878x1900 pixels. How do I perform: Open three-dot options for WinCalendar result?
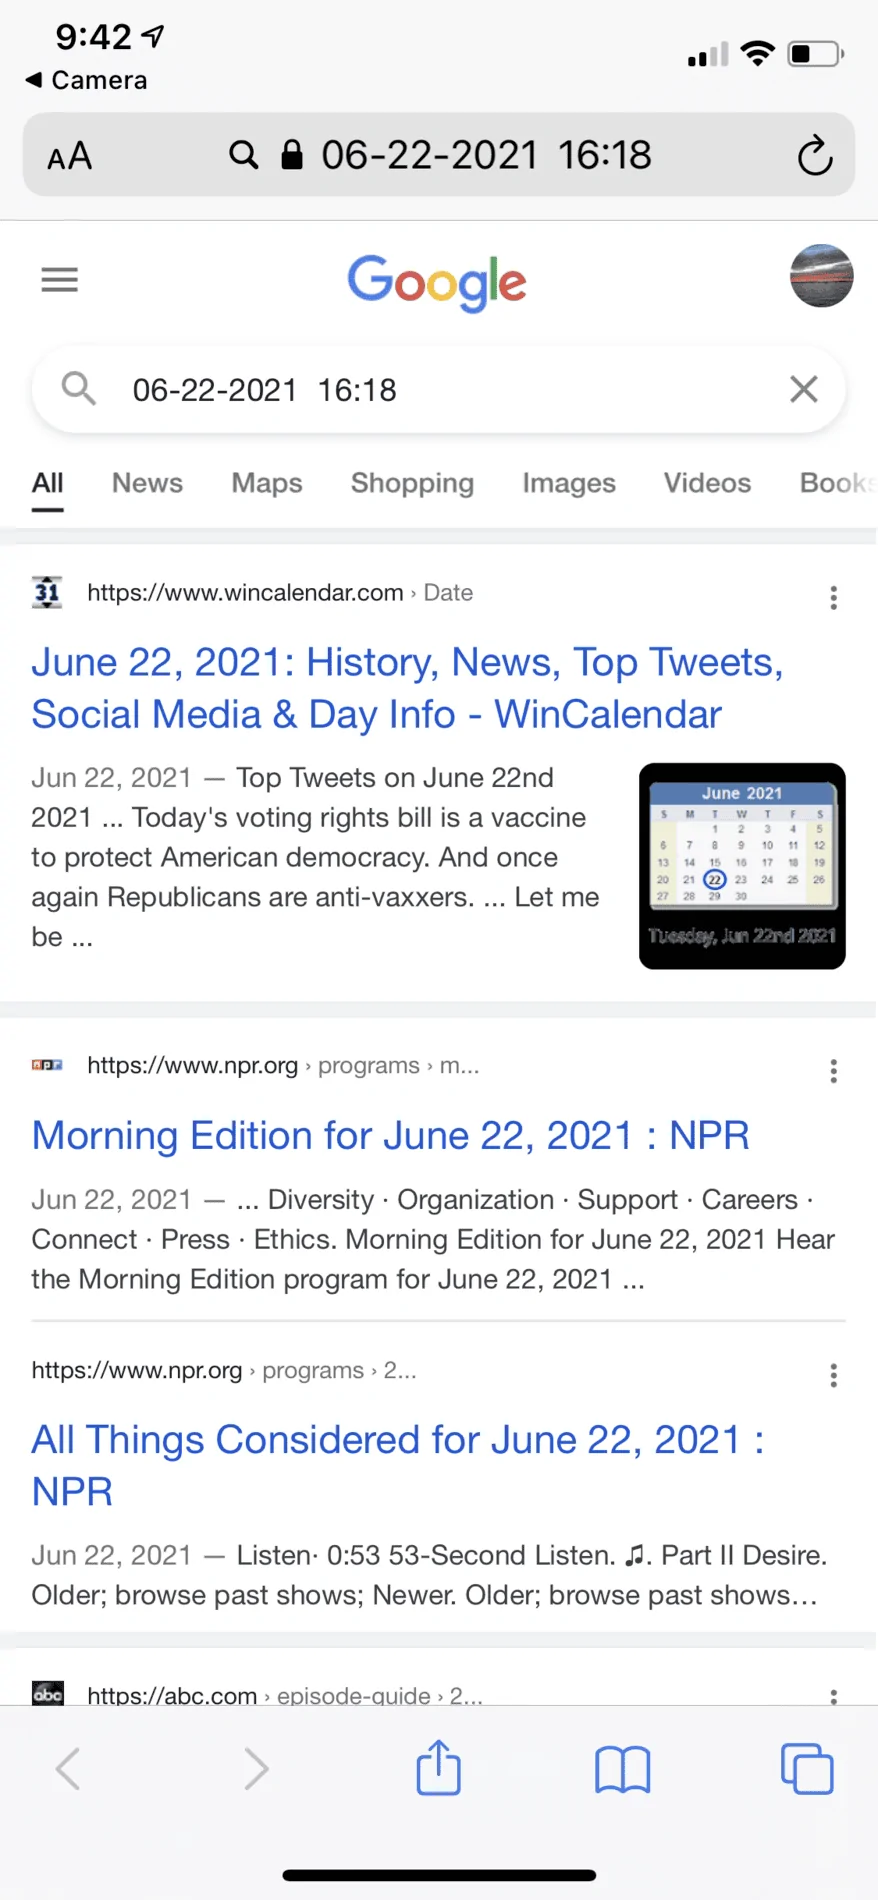point(833,598)
